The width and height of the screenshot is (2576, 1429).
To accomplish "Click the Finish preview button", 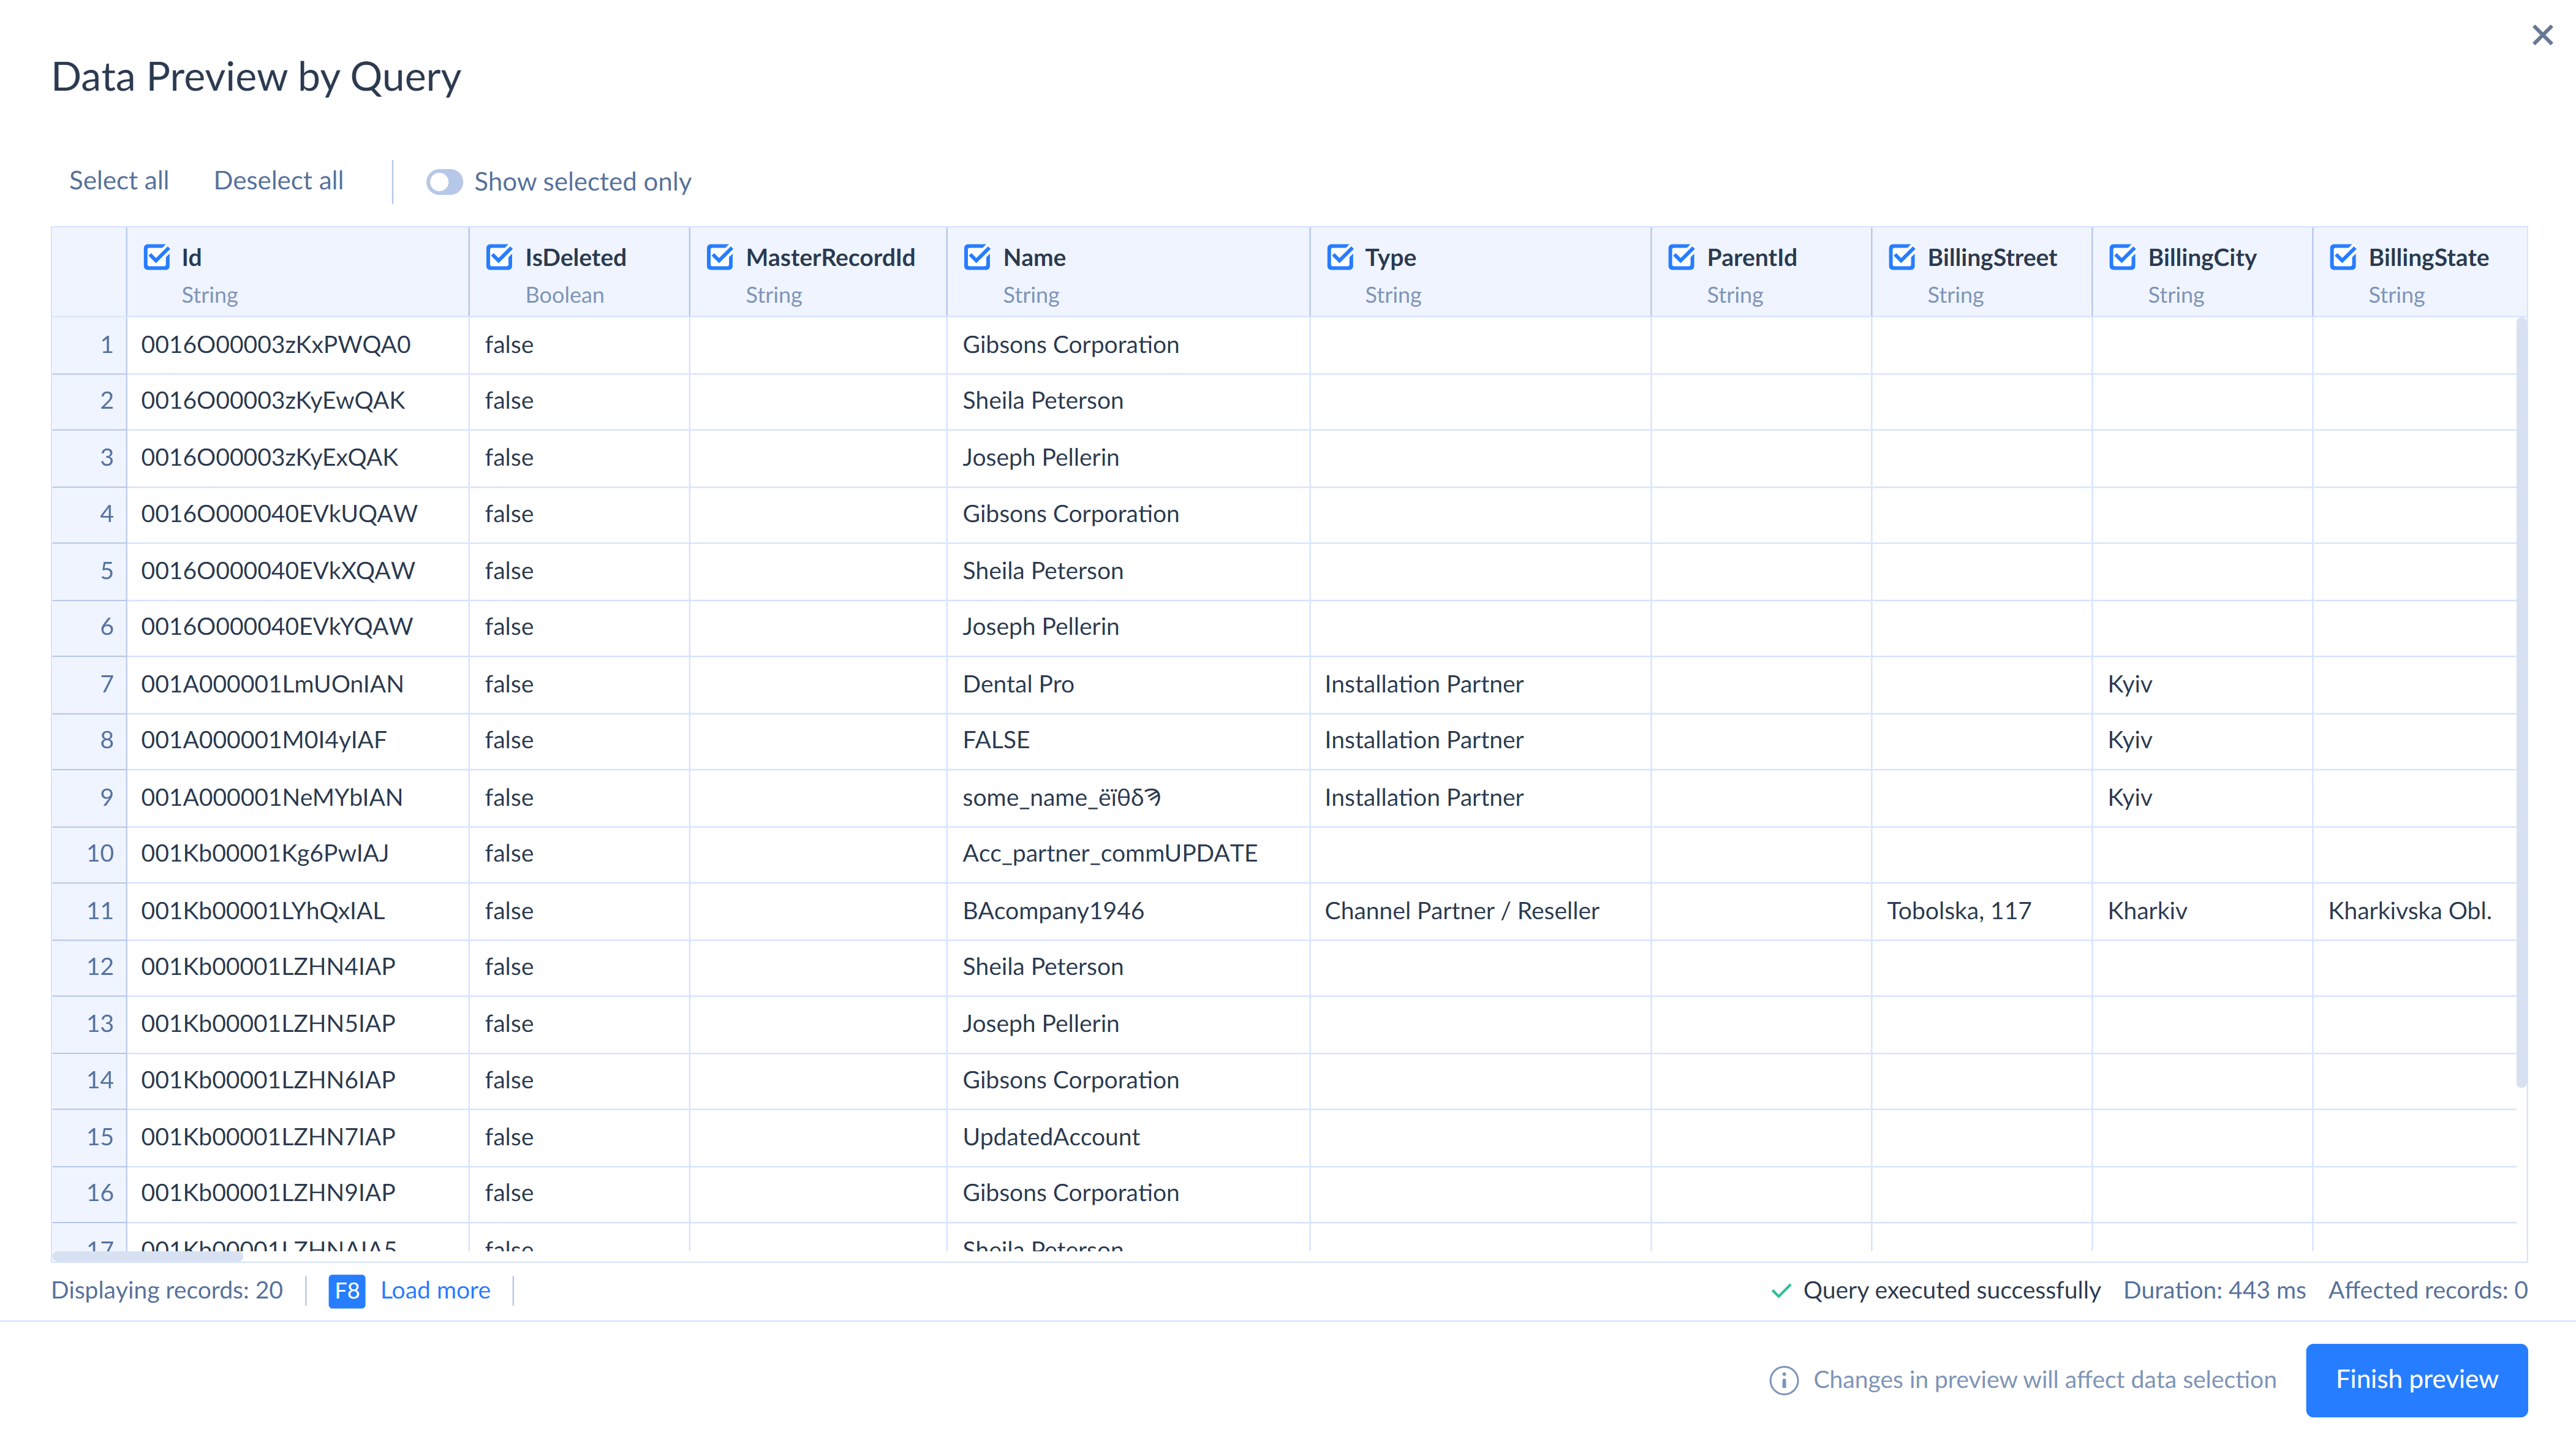I will click(x=2416, y=1380).
